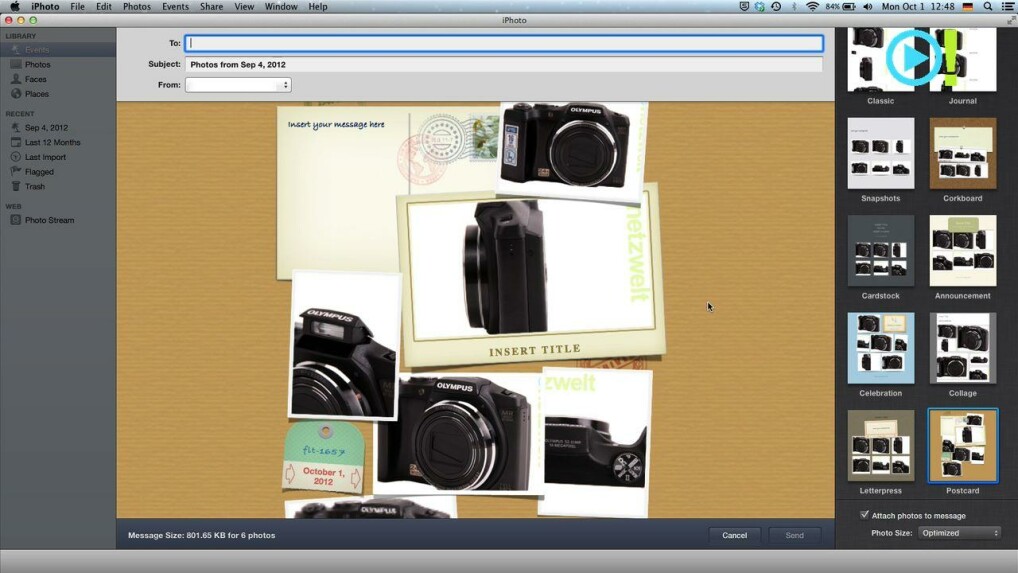Choose the Celebration email theme
Viewport: 1018px width, 573px height.
pyautogui.click(x=880, y=349)
